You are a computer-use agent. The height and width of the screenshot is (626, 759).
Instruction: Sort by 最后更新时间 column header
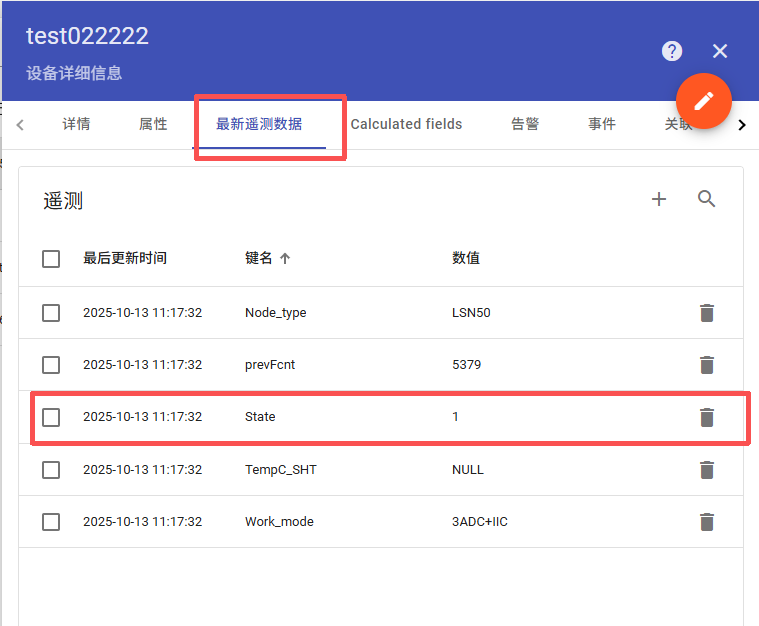[125, 258]
